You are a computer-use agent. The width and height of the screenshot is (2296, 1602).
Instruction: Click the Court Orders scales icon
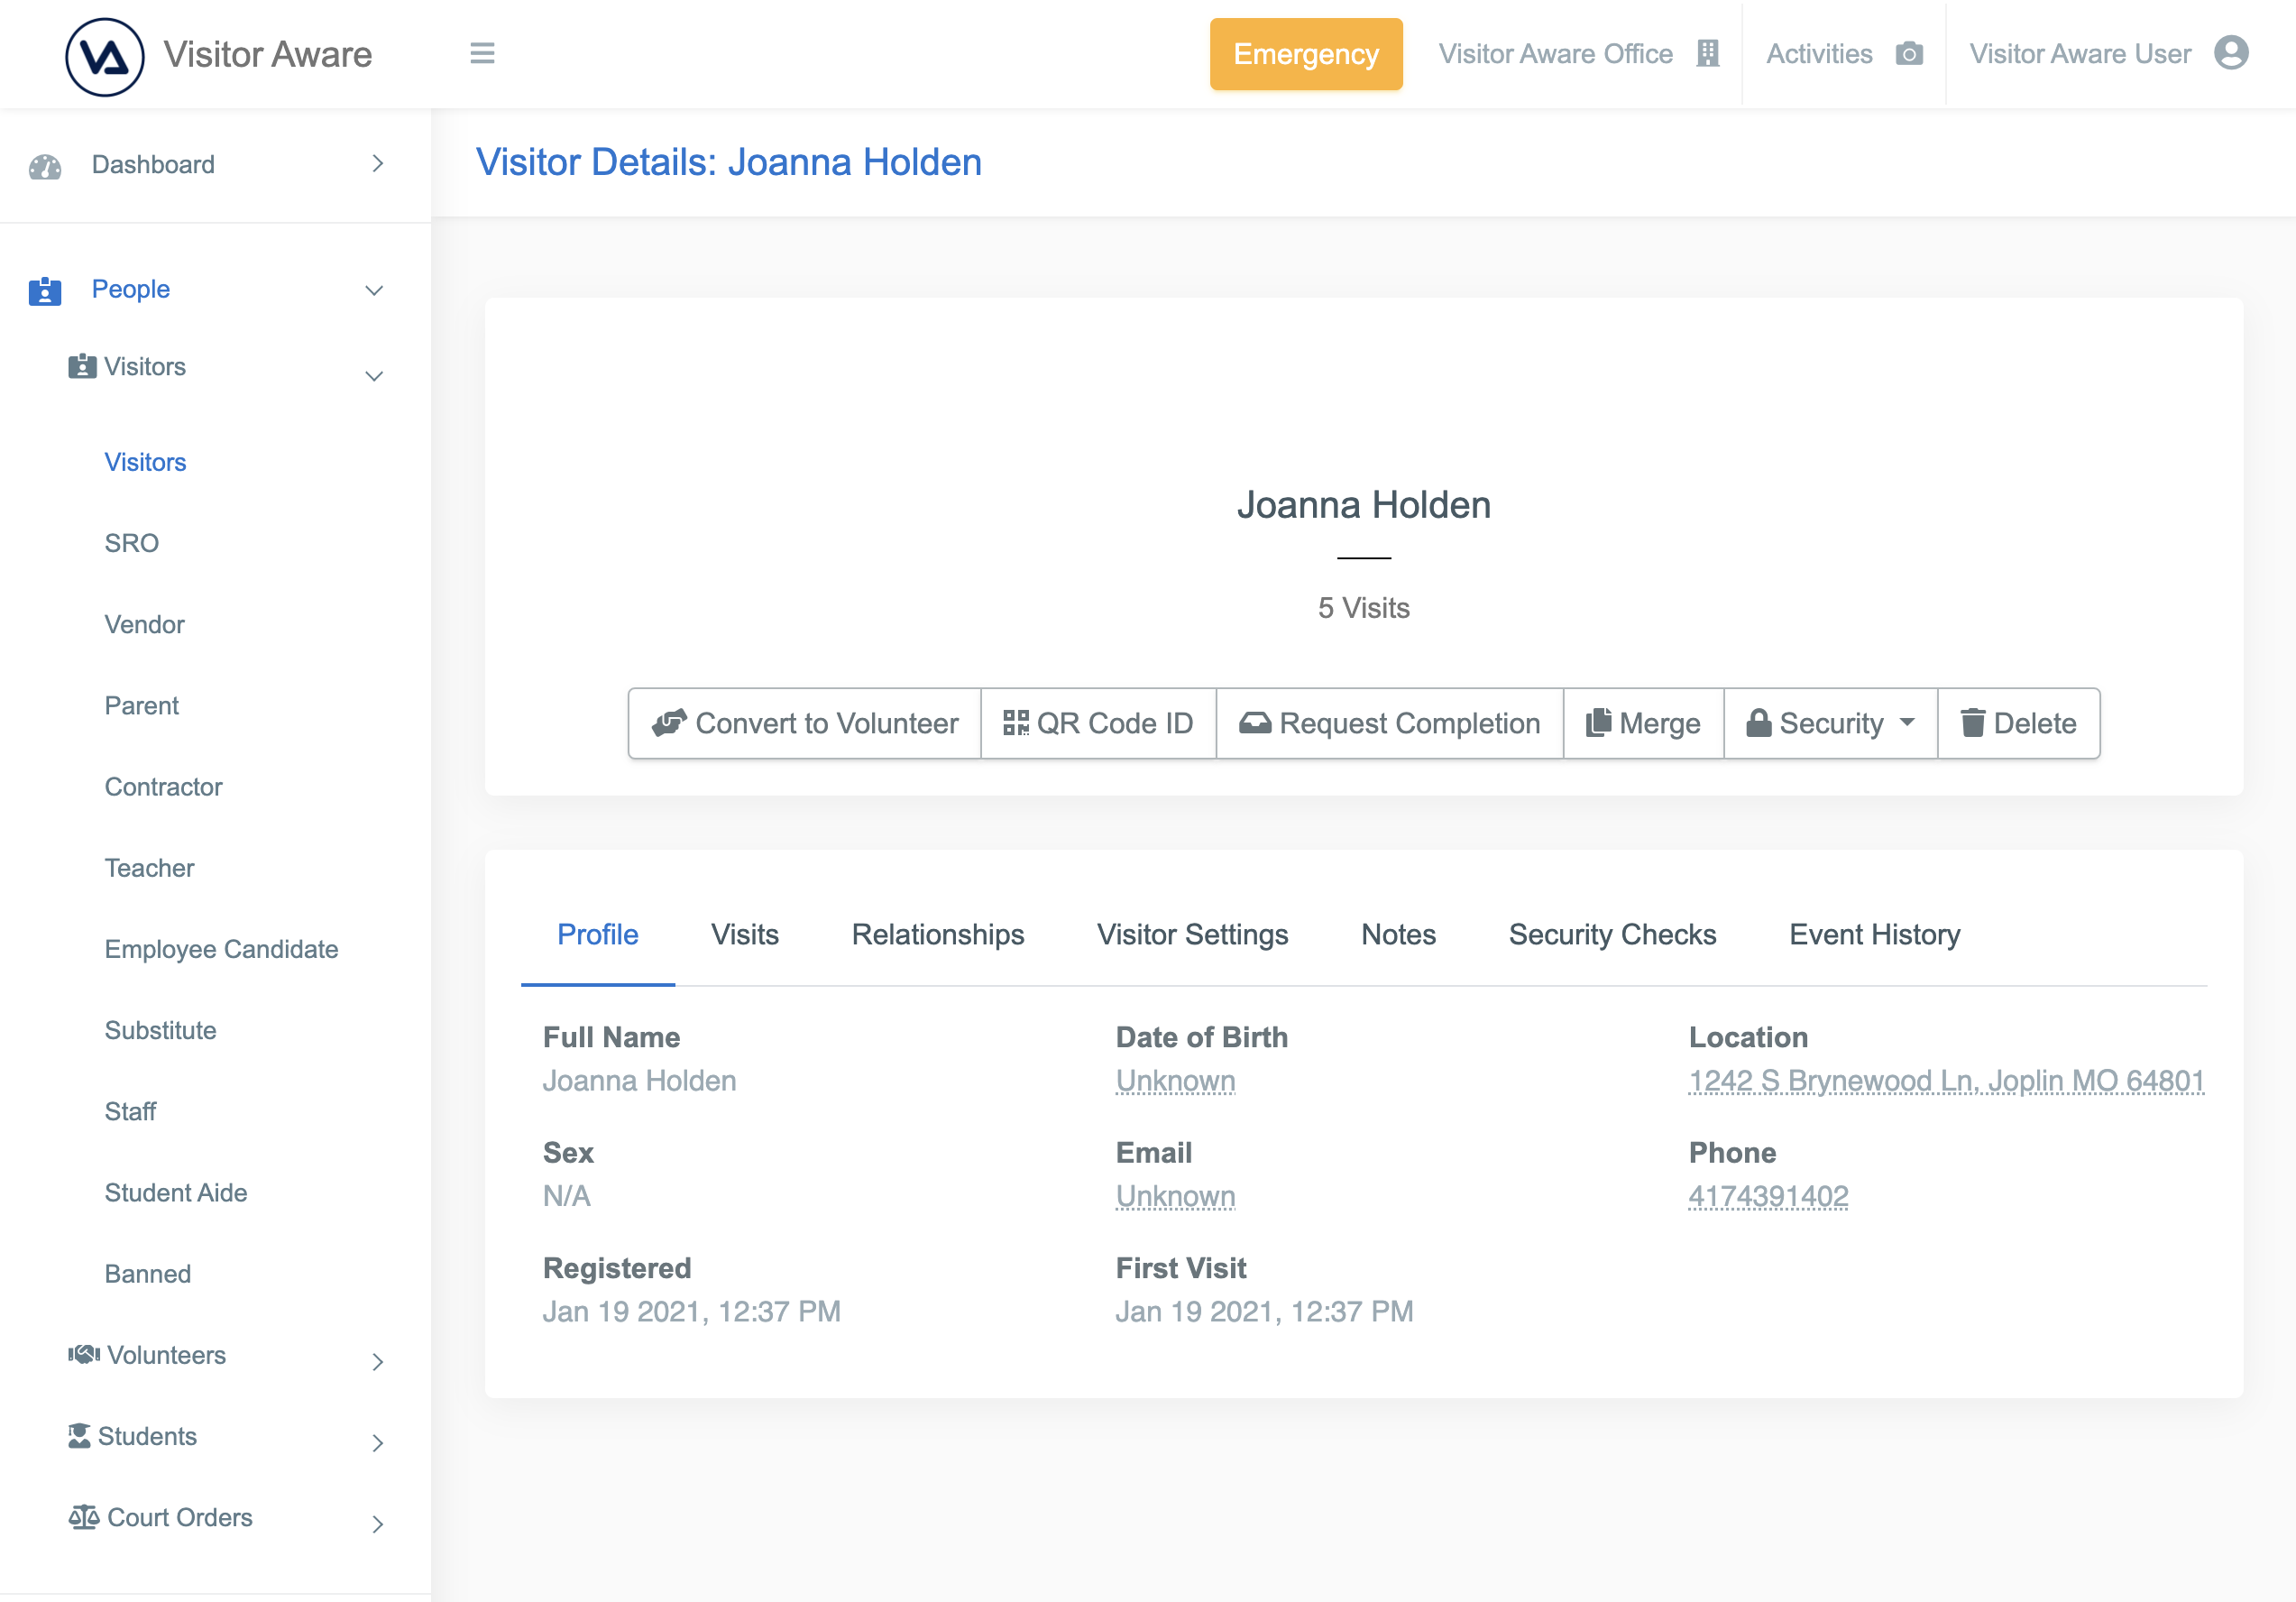click(83, 1517)
